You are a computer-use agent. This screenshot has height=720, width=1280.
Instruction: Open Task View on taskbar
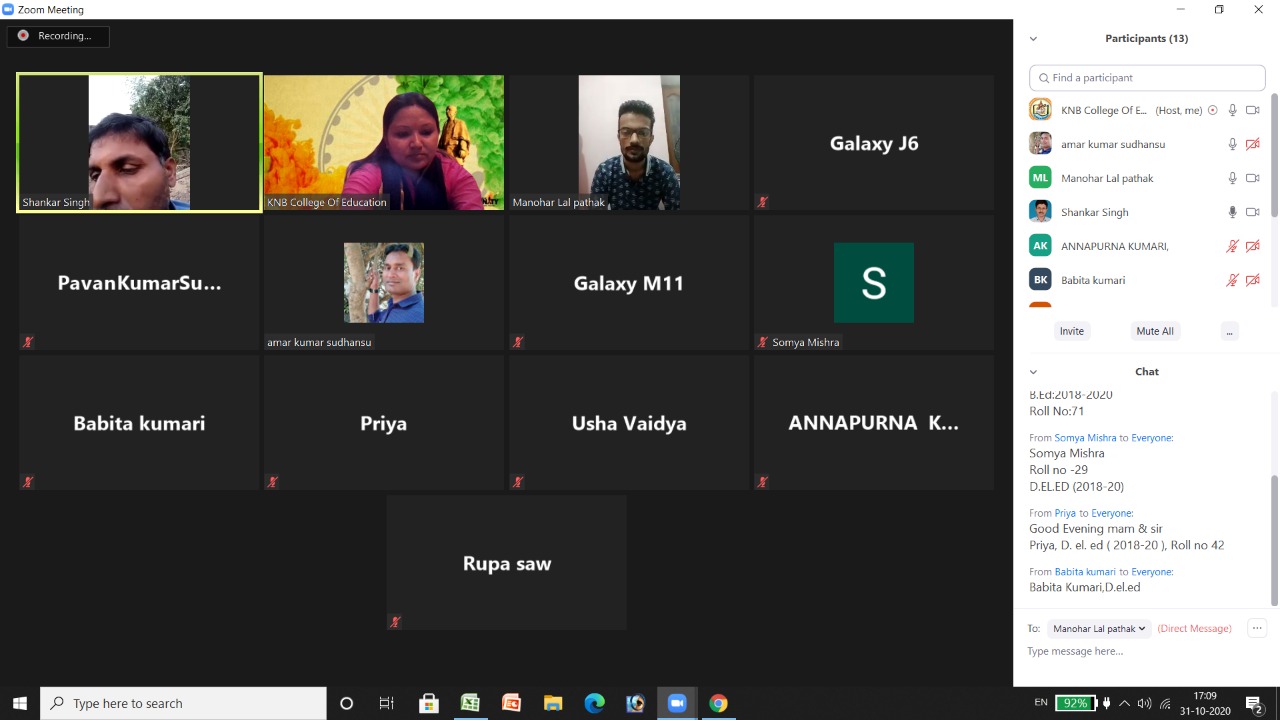click(x=387, y=703)
